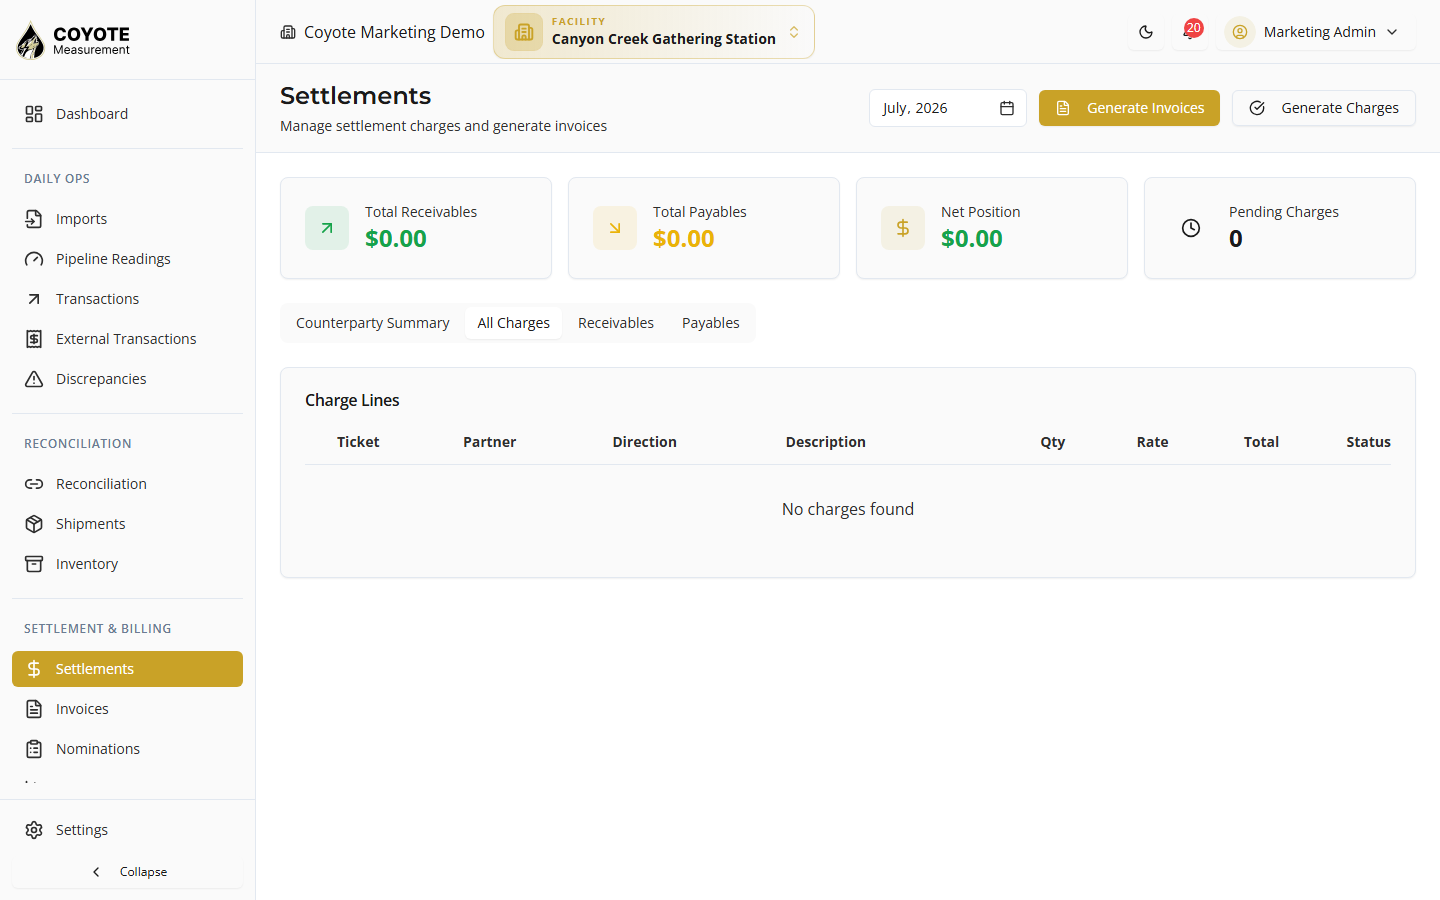Viewport: 1440px width, 900px height.
Task: Open Settings from sidebar
Action: click(127, 830)
